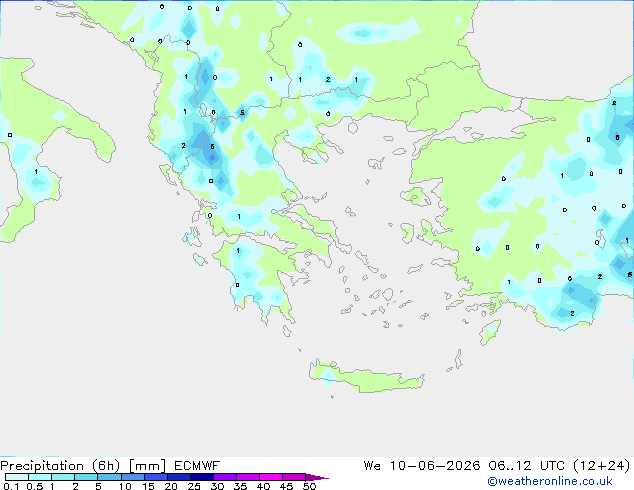Select the 45–50 mm legend swatch
The height and width of the screenshot is (490, 634).
(x=294, y=477)
